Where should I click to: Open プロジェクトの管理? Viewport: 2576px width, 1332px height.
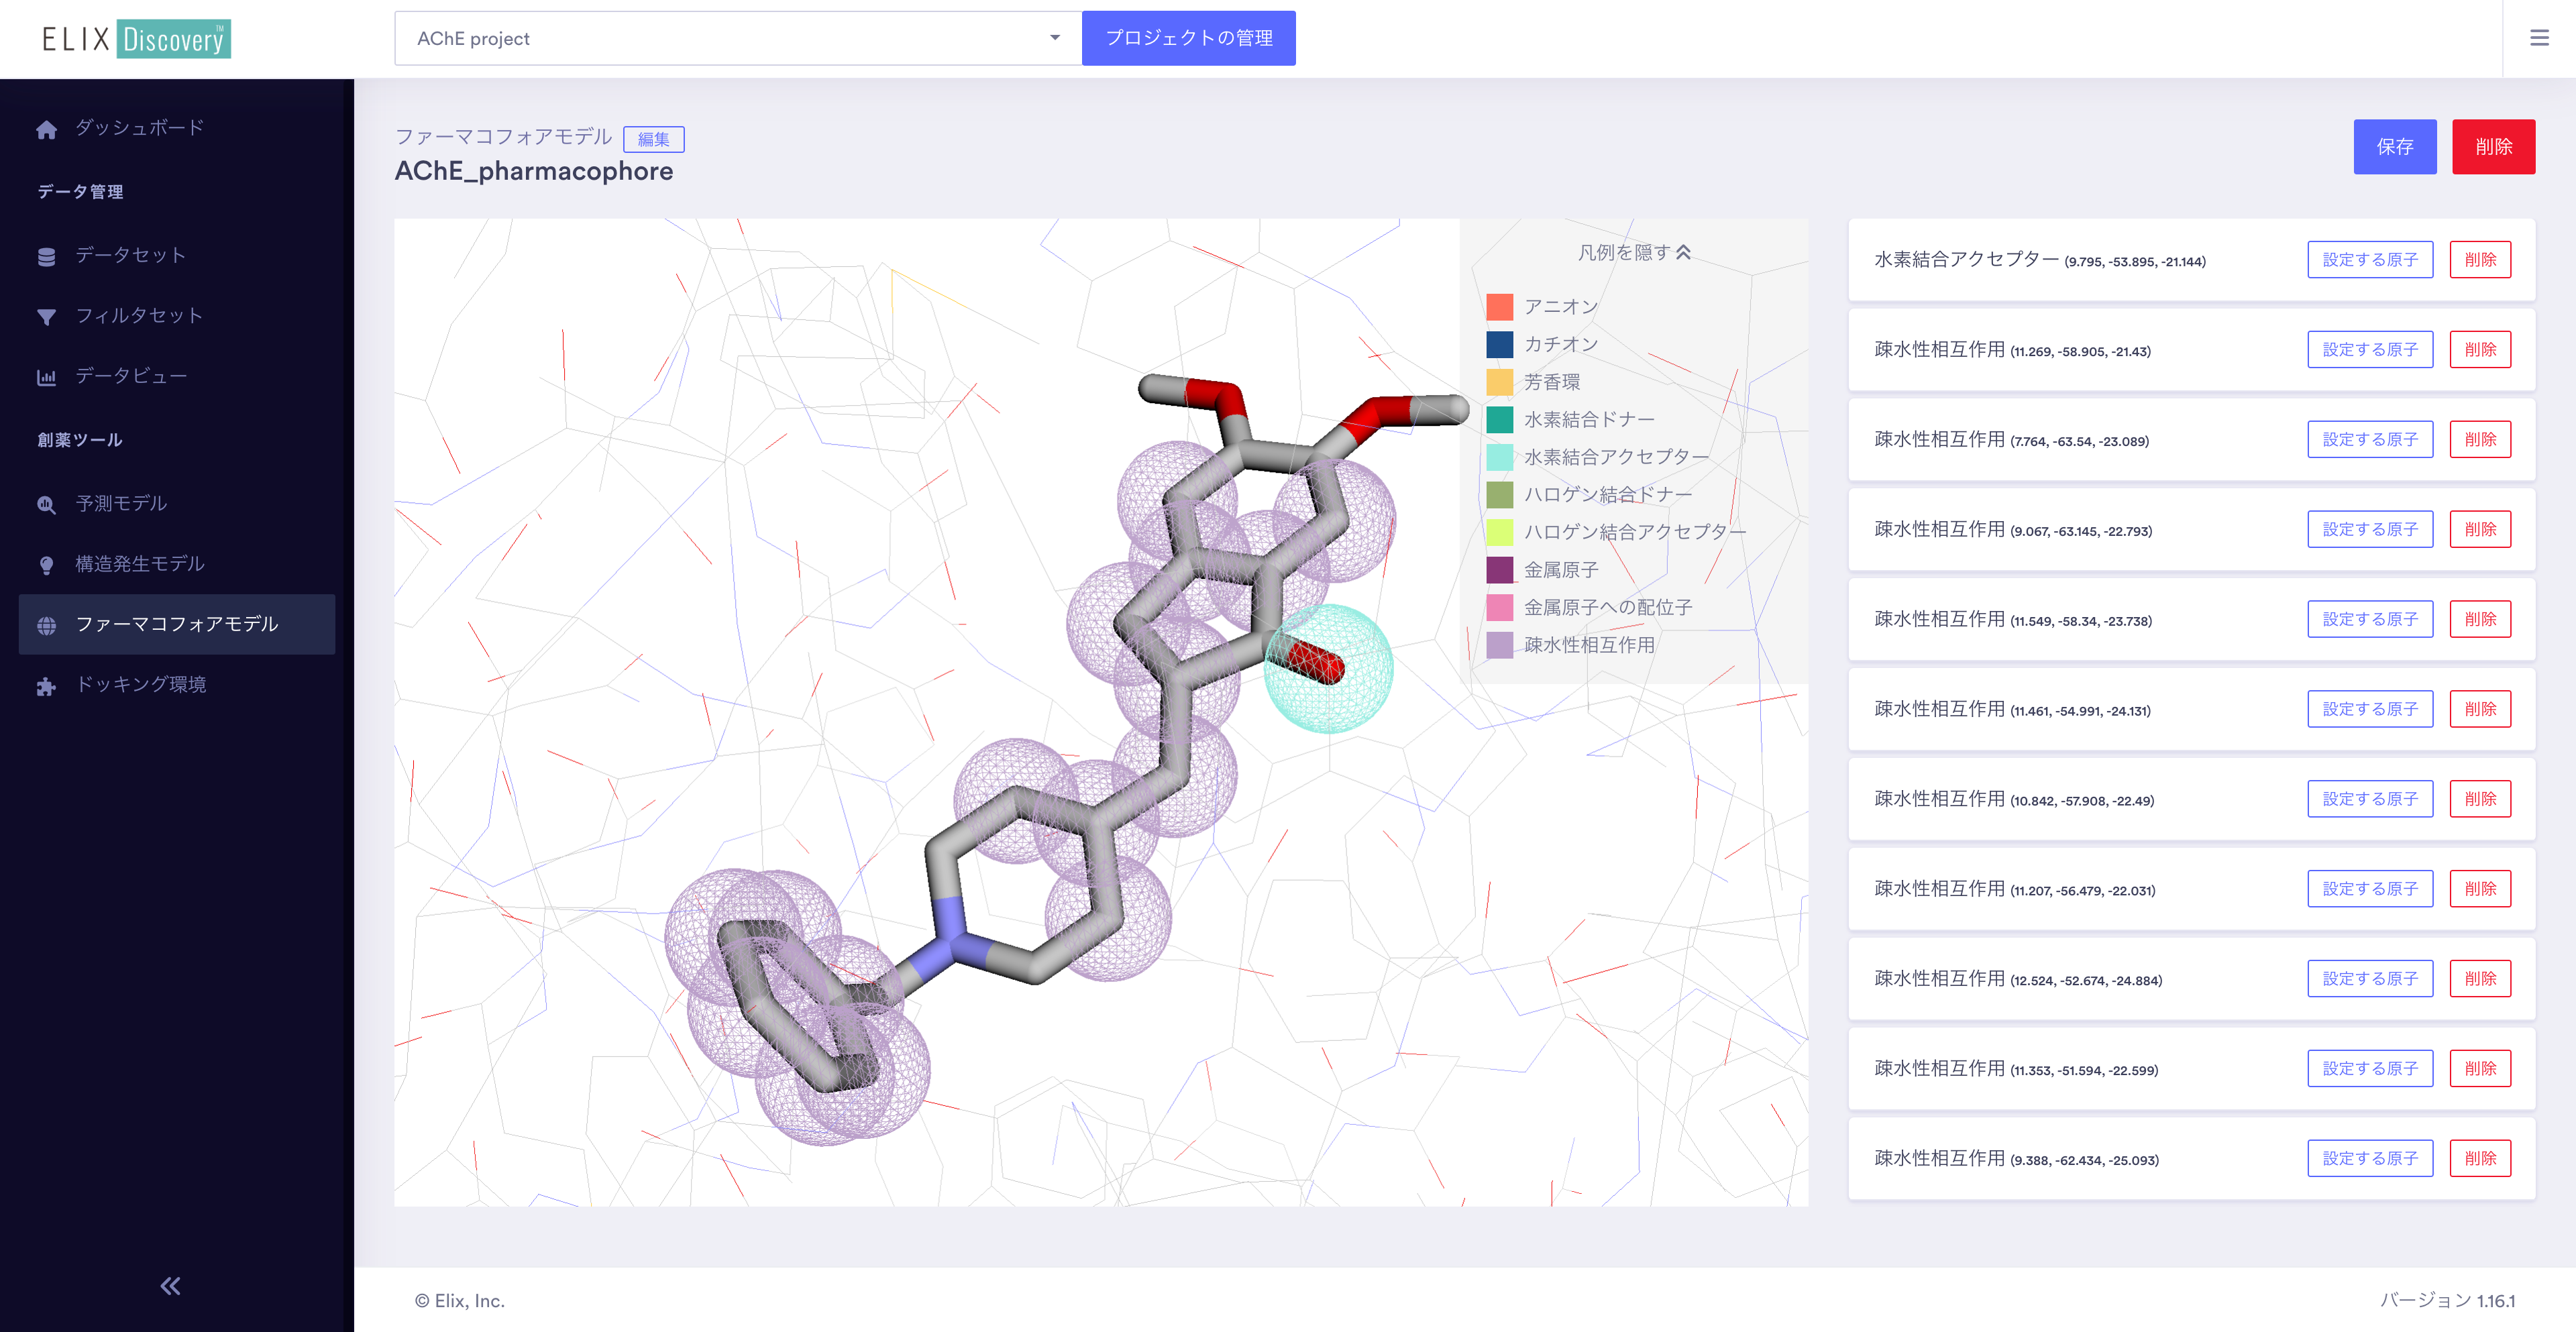(x=1189, y=38)
